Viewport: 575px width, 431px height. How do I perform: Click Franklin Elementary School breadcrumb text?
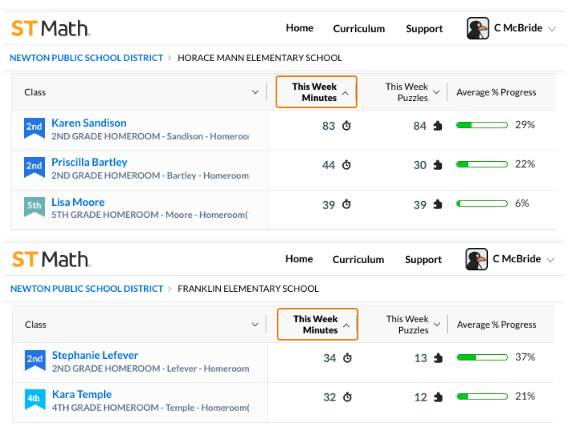(x=248, y=289)
